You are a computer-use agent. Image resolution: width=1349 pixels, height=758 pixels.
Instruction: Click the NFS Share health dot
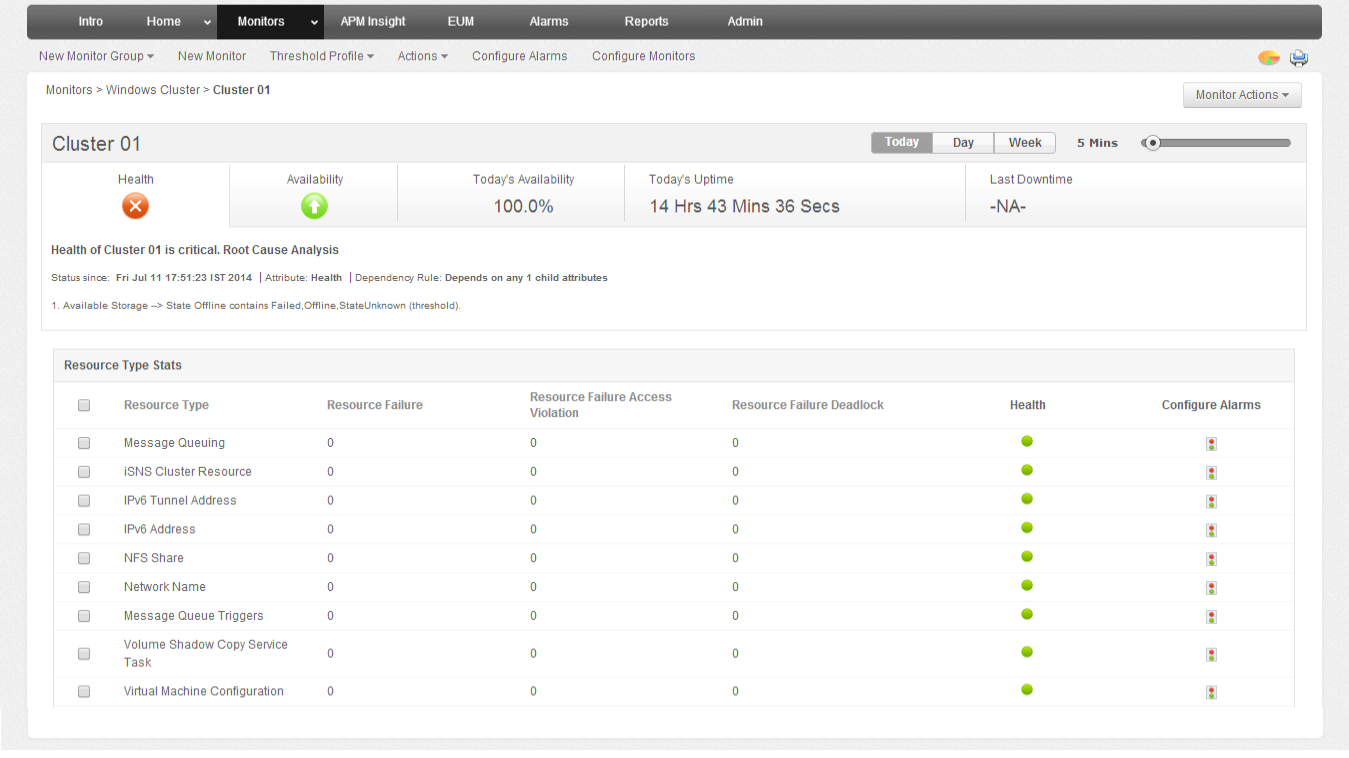[x=1027, y=557]
